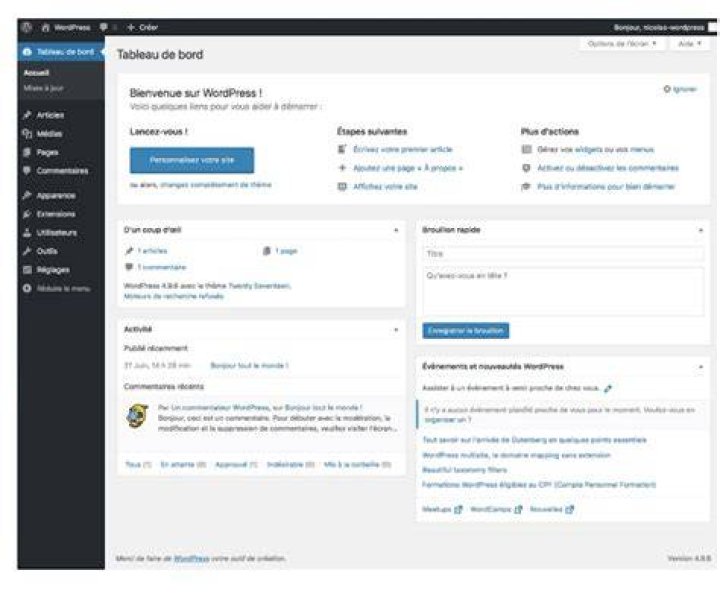Click Personnalisez votre site button
This screenshot has width=720, height=608.
pyautogui.click(x=192, y=160)
